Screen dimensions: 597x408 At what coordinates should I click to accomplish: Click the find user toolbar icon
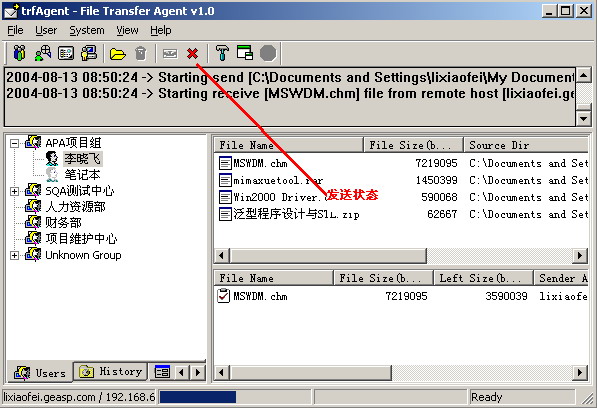click(x=43, y=53)
